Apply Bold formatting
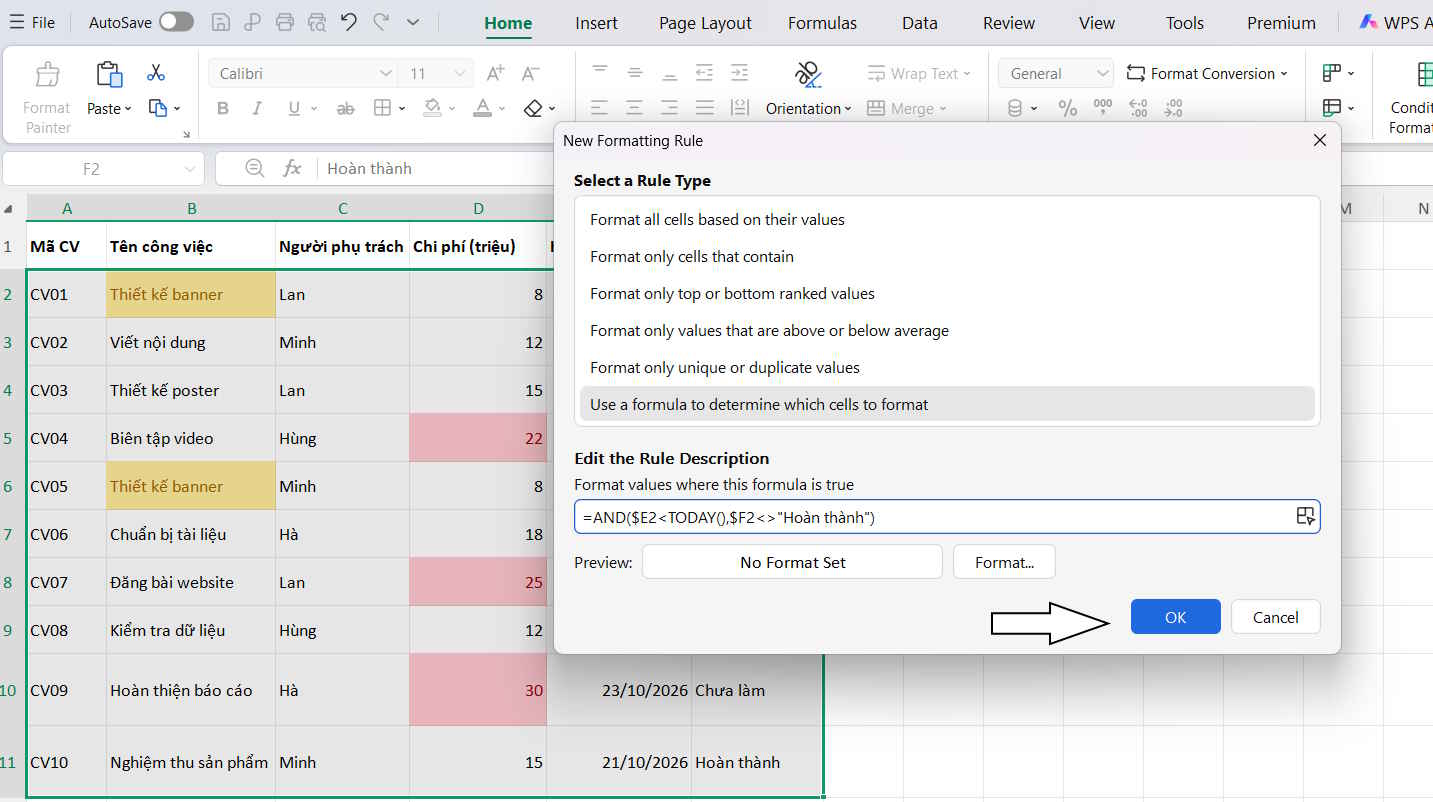 223,109
